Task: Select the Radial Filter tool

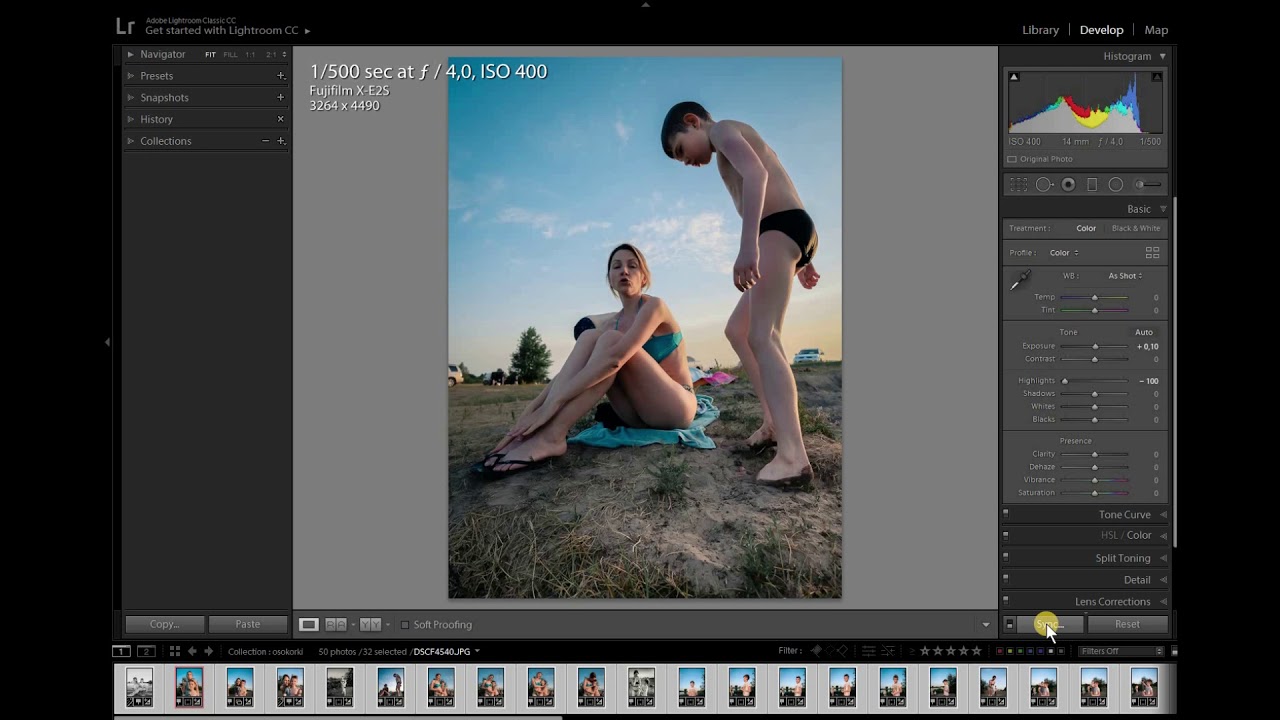Action: click(x=1116, y=185)
